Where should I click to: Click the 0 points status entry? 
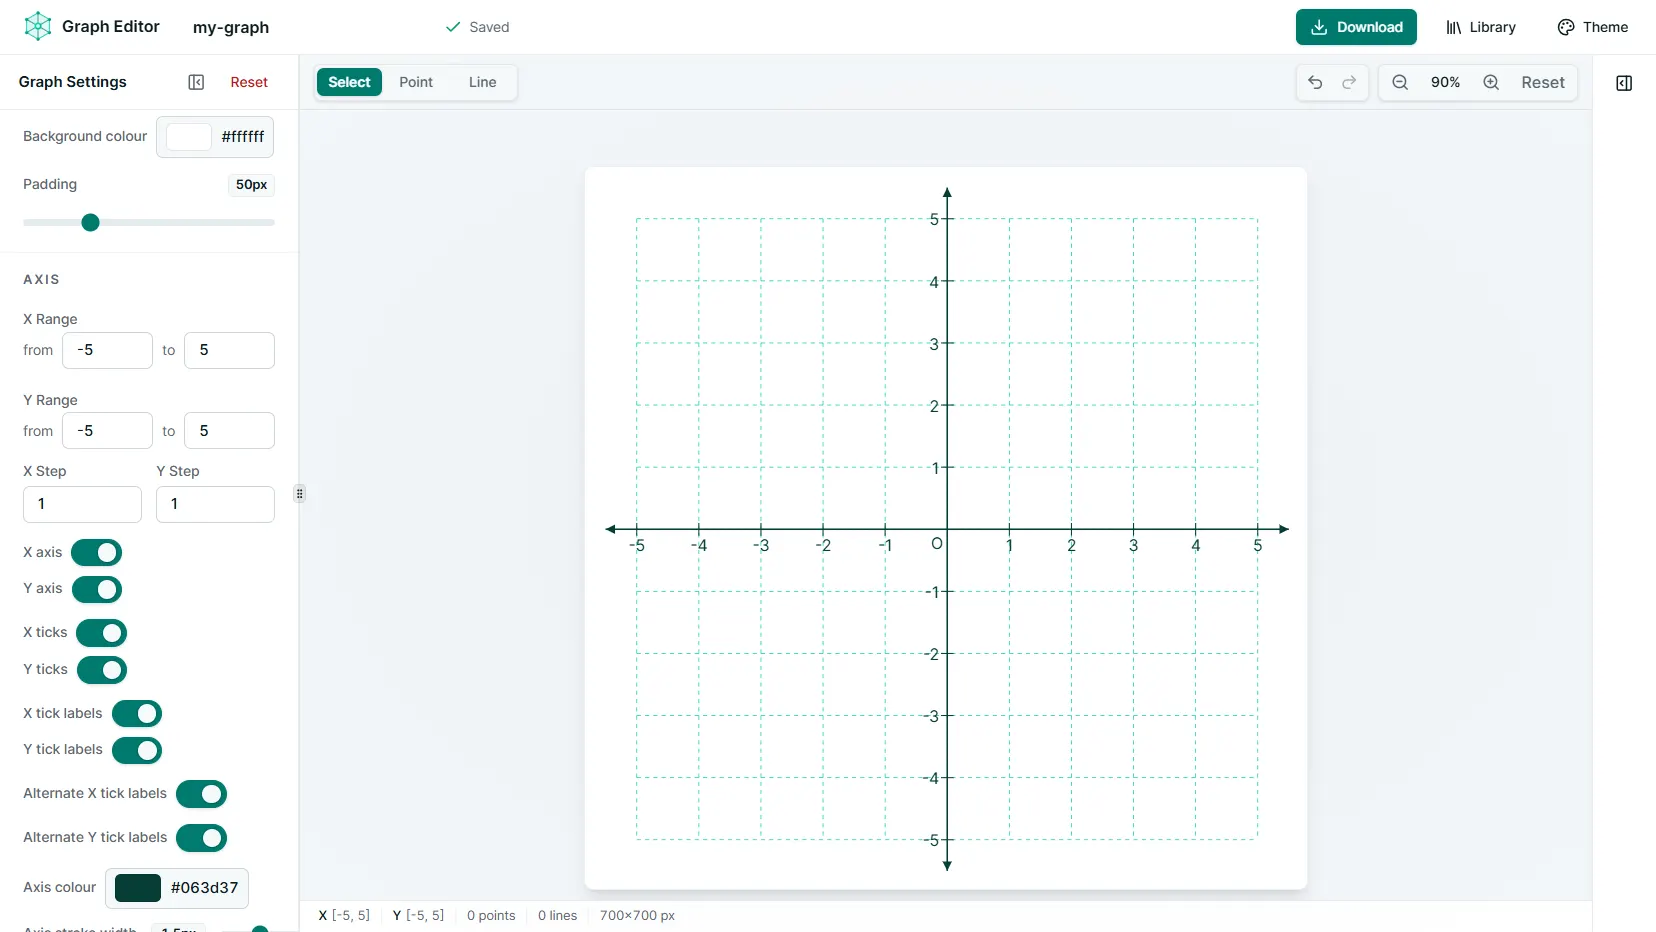pos(491,915)
